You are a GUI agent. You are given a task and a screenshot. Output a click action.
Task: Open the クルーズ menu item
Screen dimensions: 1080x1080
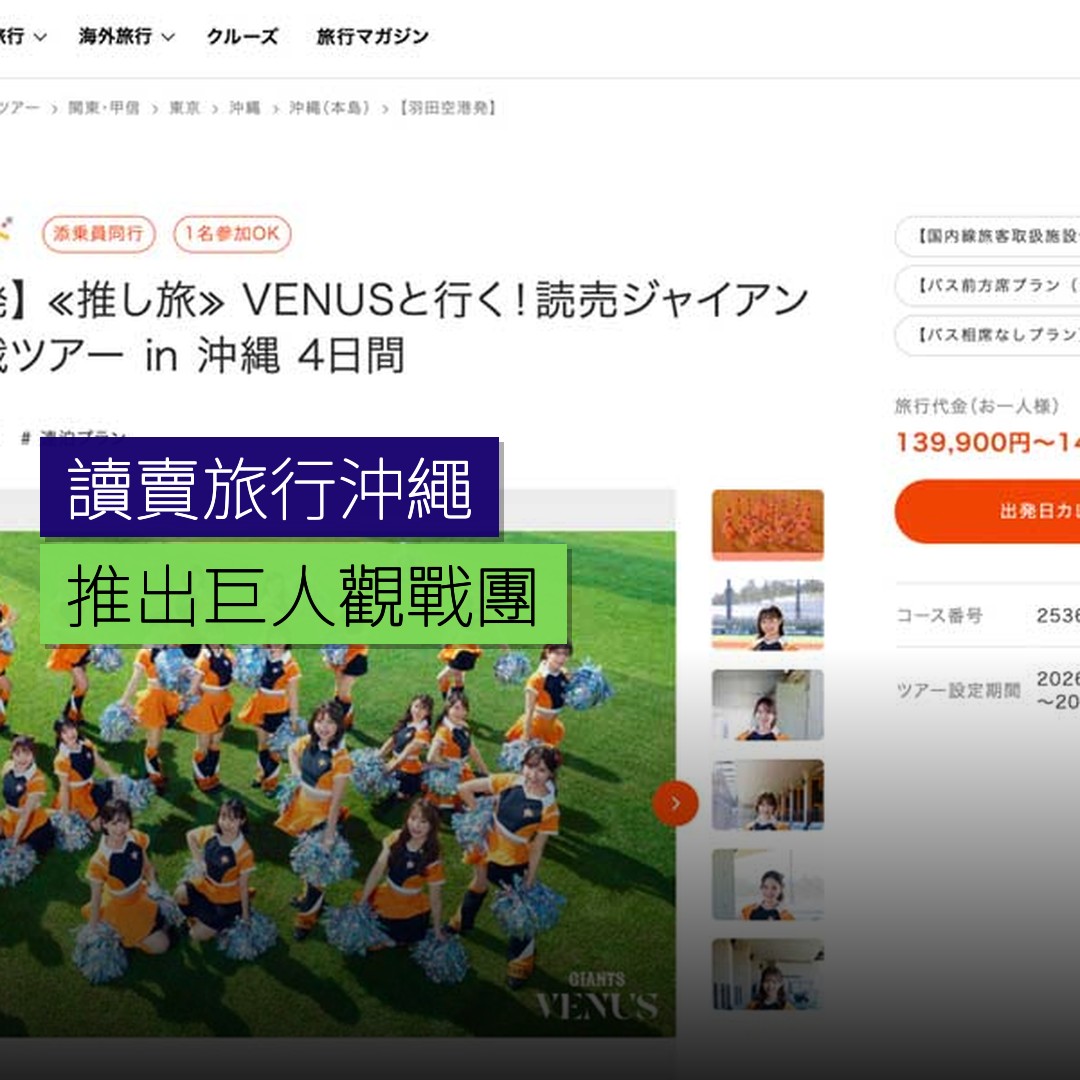point(242,37)
